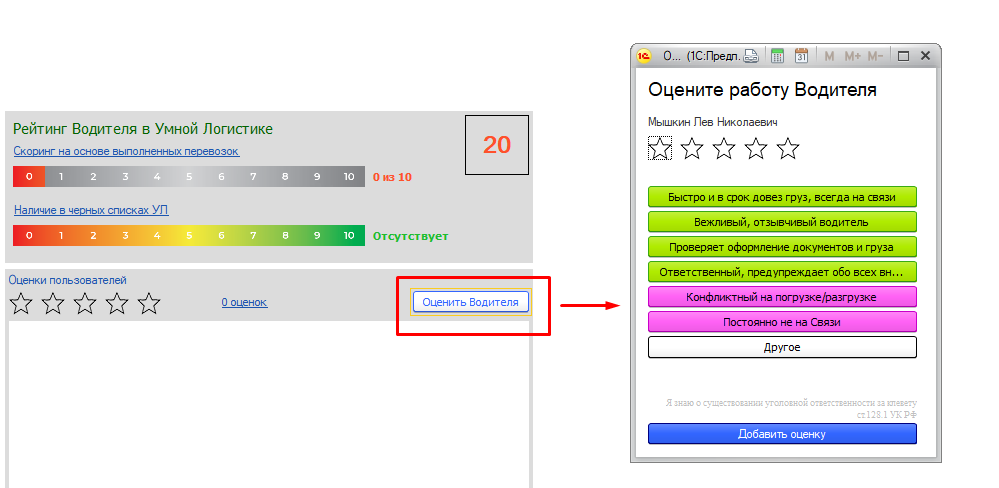The width and height of the screenshot is (999, 488).
Task: Select the fourth star under Мышкин Лев Николаевич
Action: tap(756, 148)
